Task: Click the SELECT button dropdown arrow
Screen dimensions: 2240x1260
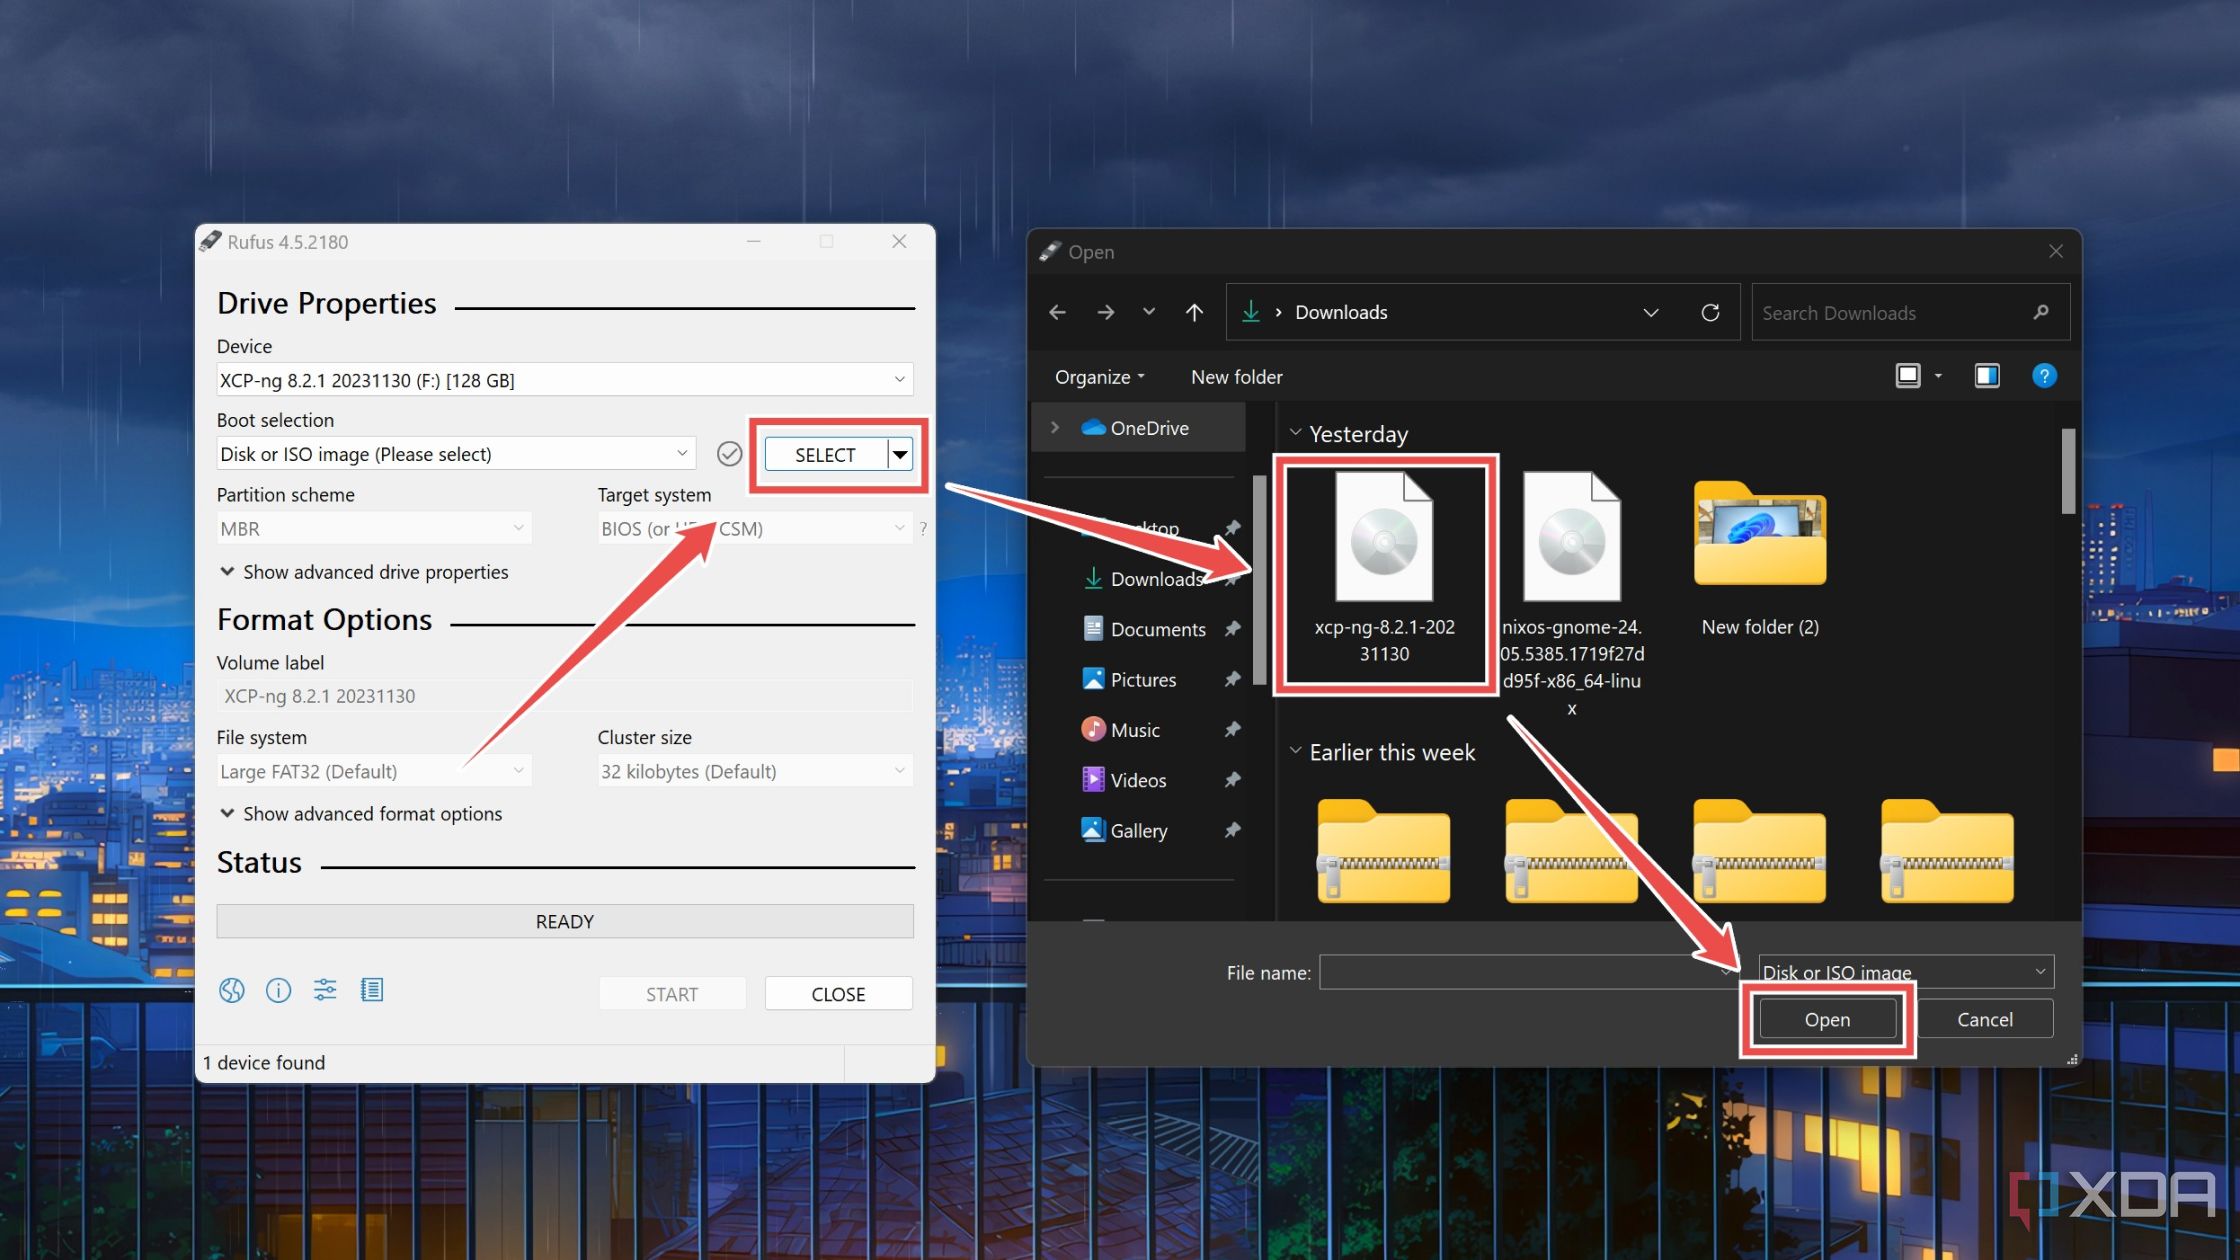Action: pos(898,452)
